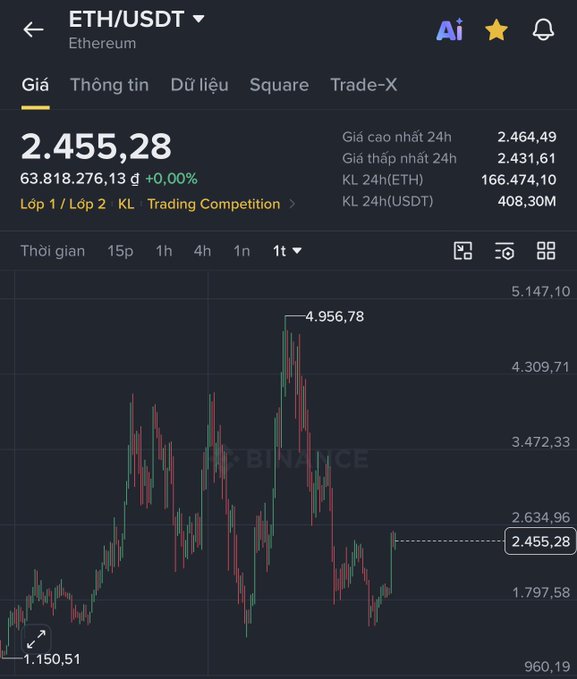Tap the 24h low value 2.431,61
577x679 pixels.
526,158
